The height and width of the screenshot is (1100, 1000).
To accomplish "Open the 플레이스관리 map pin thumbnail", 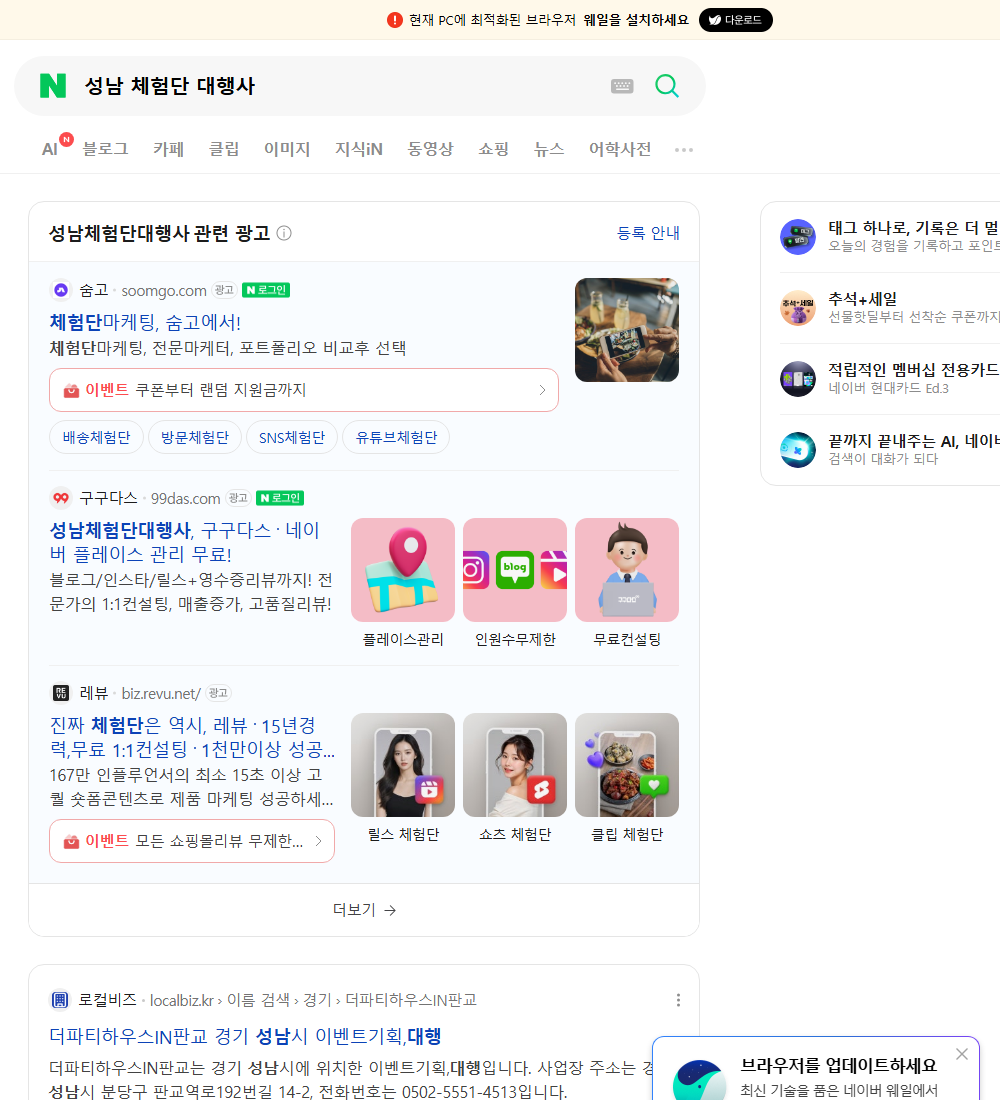I will 403,570.
